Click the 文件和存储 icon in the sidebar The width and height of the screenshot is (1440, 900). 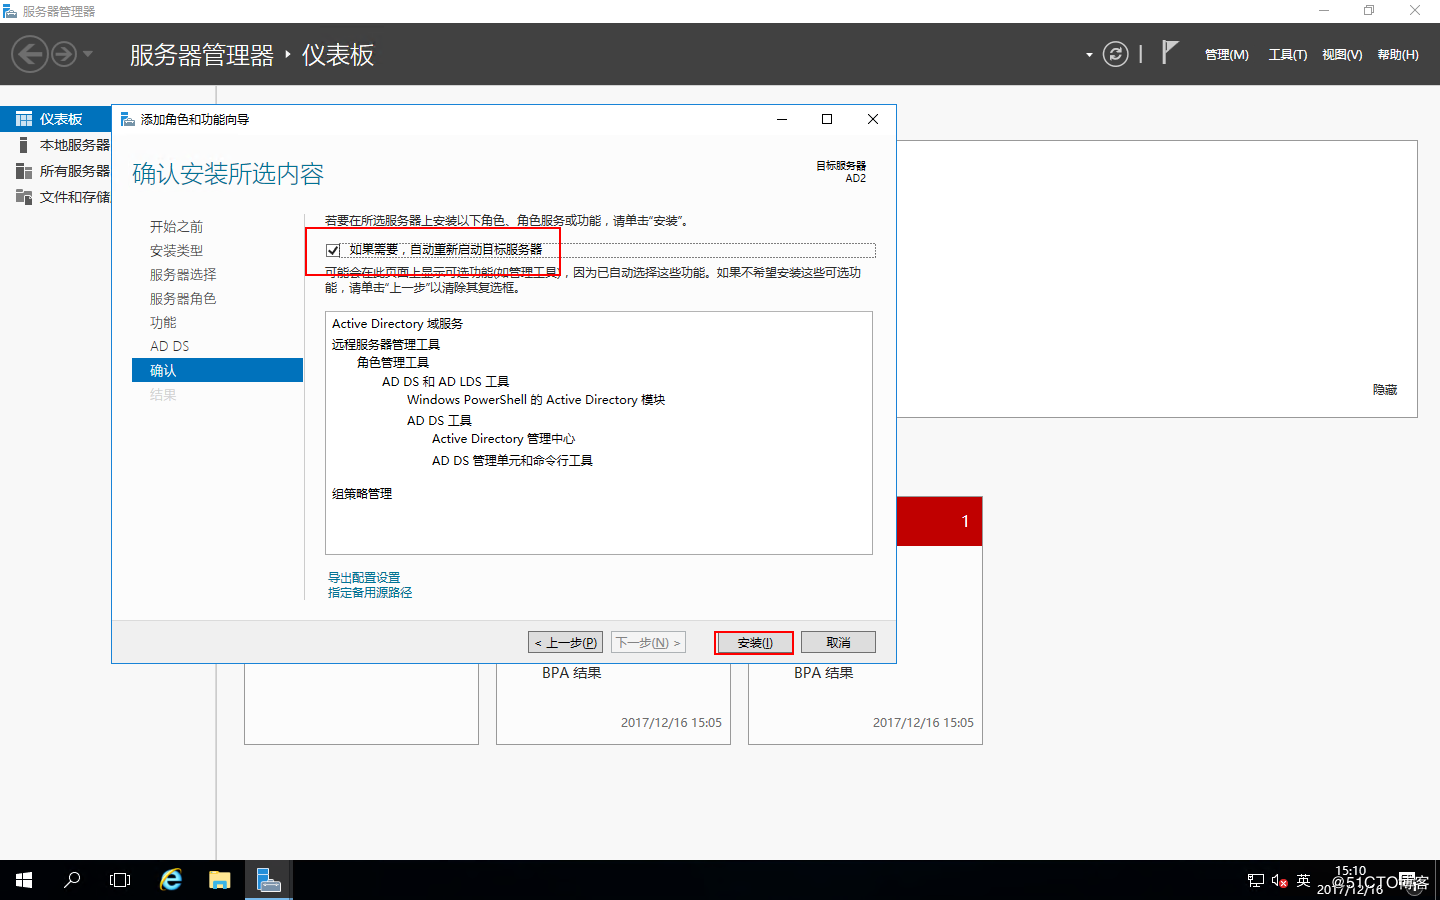24,197
